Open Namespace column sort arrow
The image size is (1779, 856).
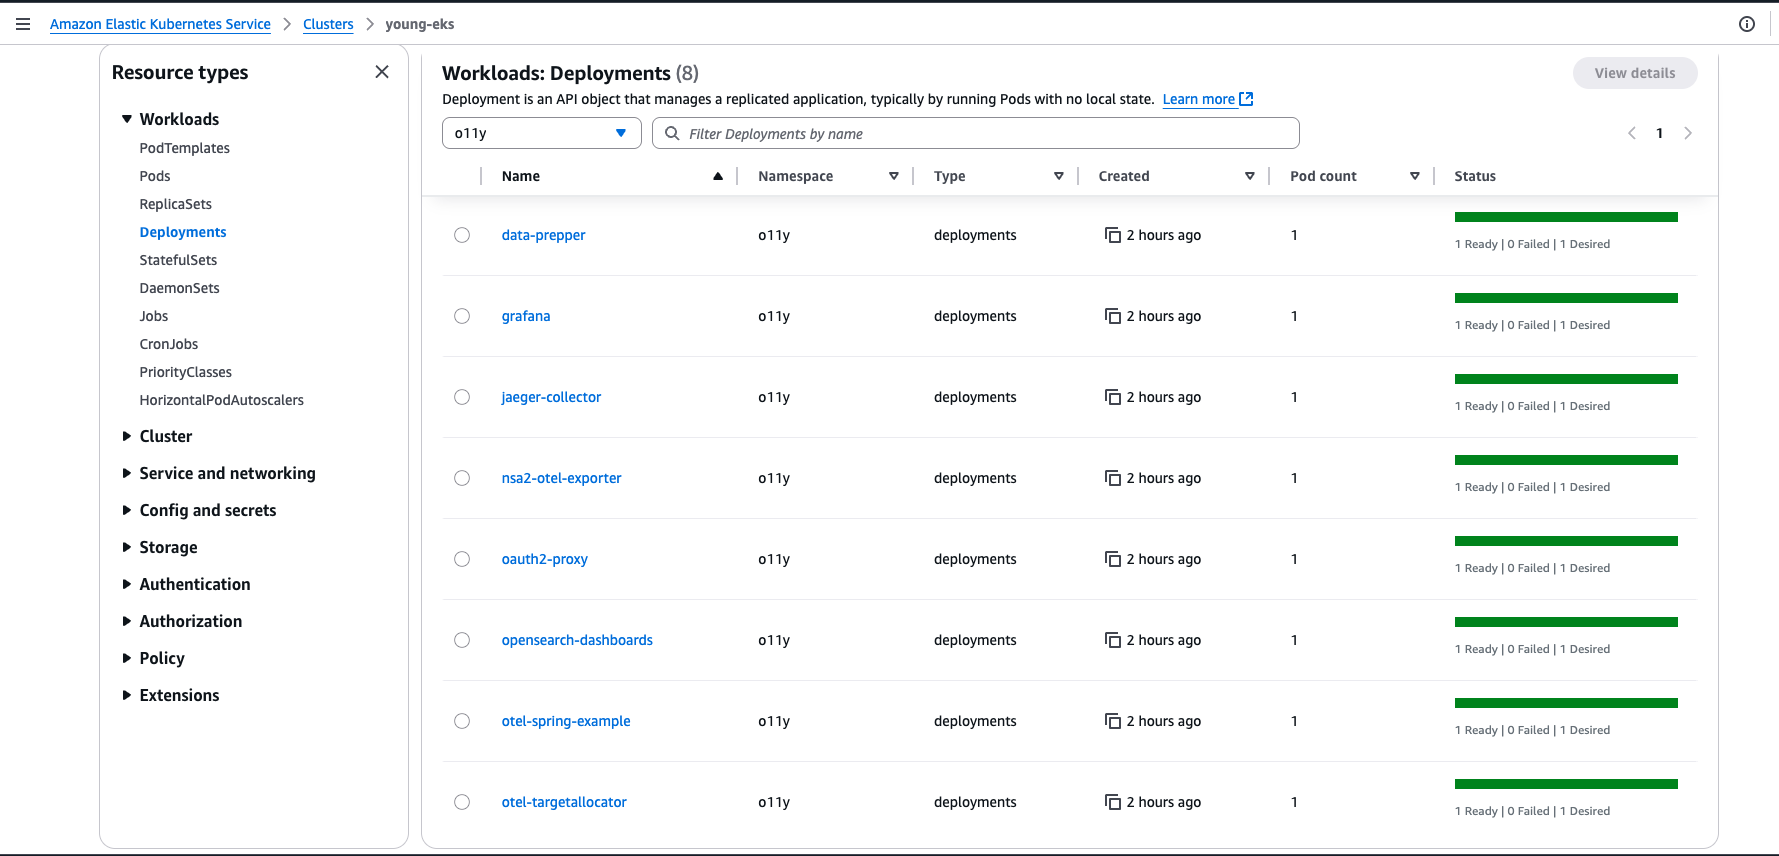(894, 176)
